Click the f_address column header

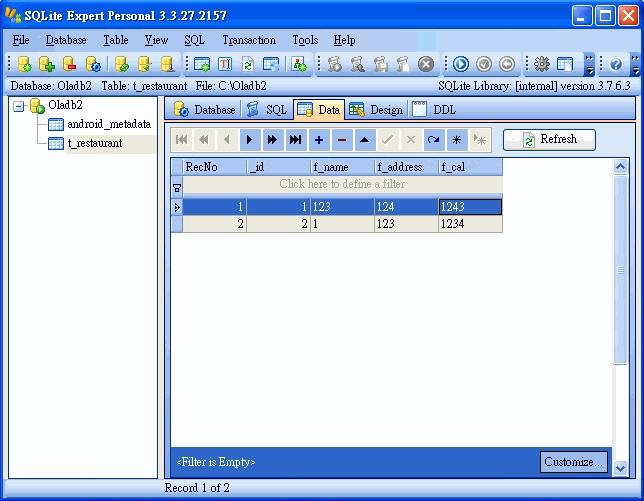pyautogui.click(x=407, y=167)
